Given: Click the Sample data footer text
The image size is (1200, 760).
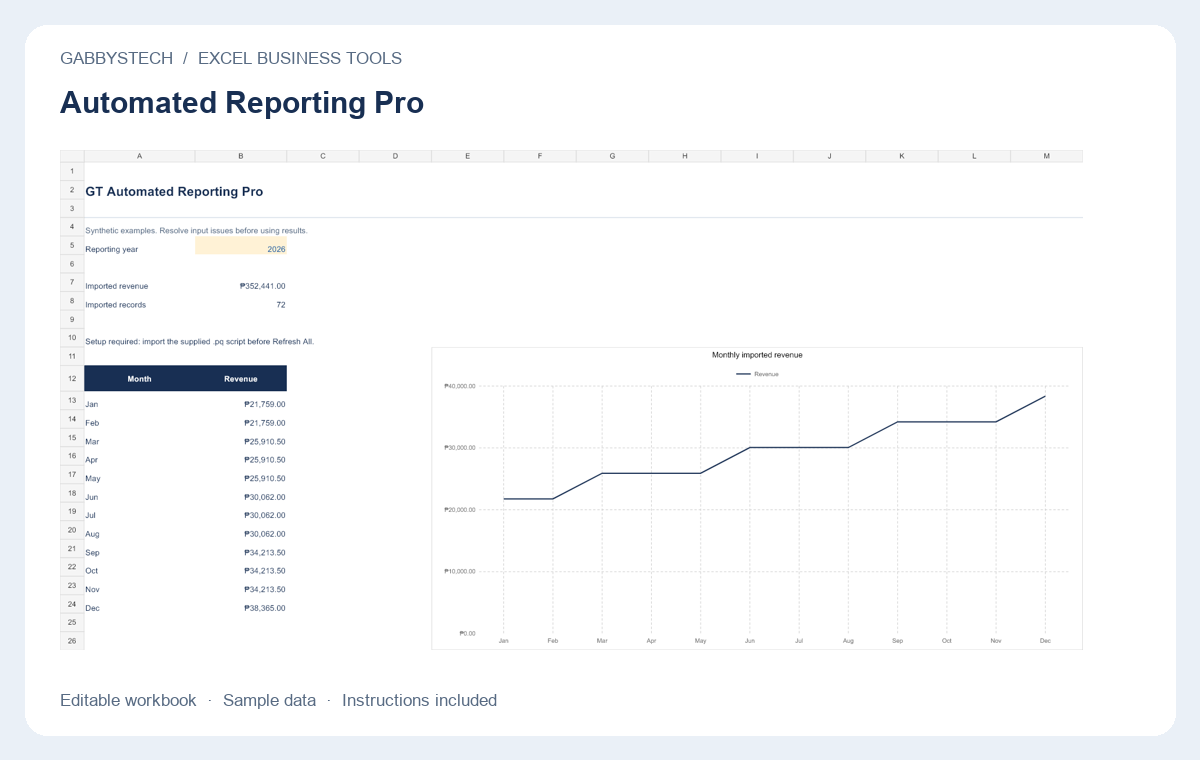Looking at the screenshot, I should click(x=269, y=700).
